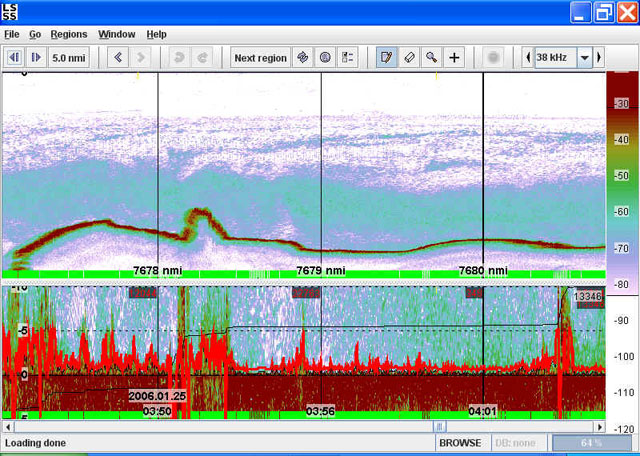Click the dB color scale bar
Viewport: 640px width, 456px height.
point(619,180)
